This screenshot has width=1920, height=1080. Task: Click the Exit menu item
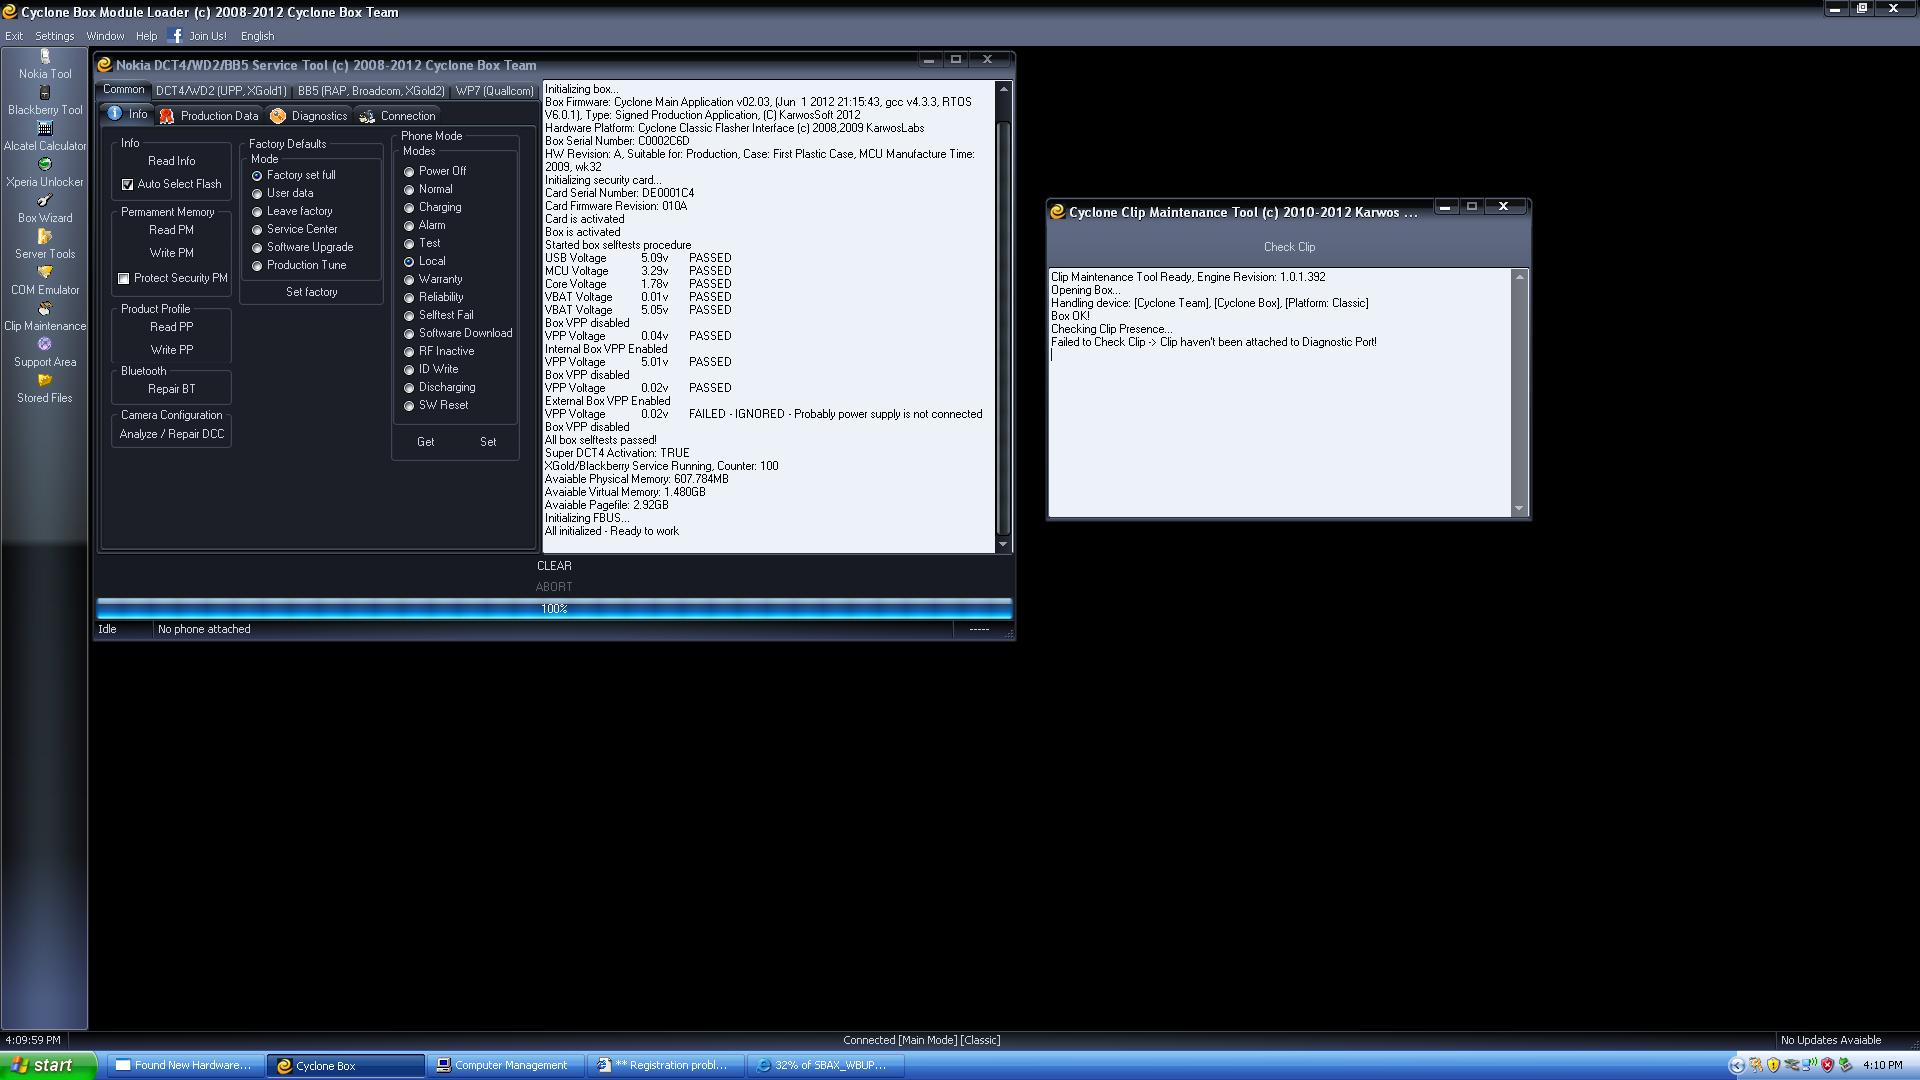point(14,36)
